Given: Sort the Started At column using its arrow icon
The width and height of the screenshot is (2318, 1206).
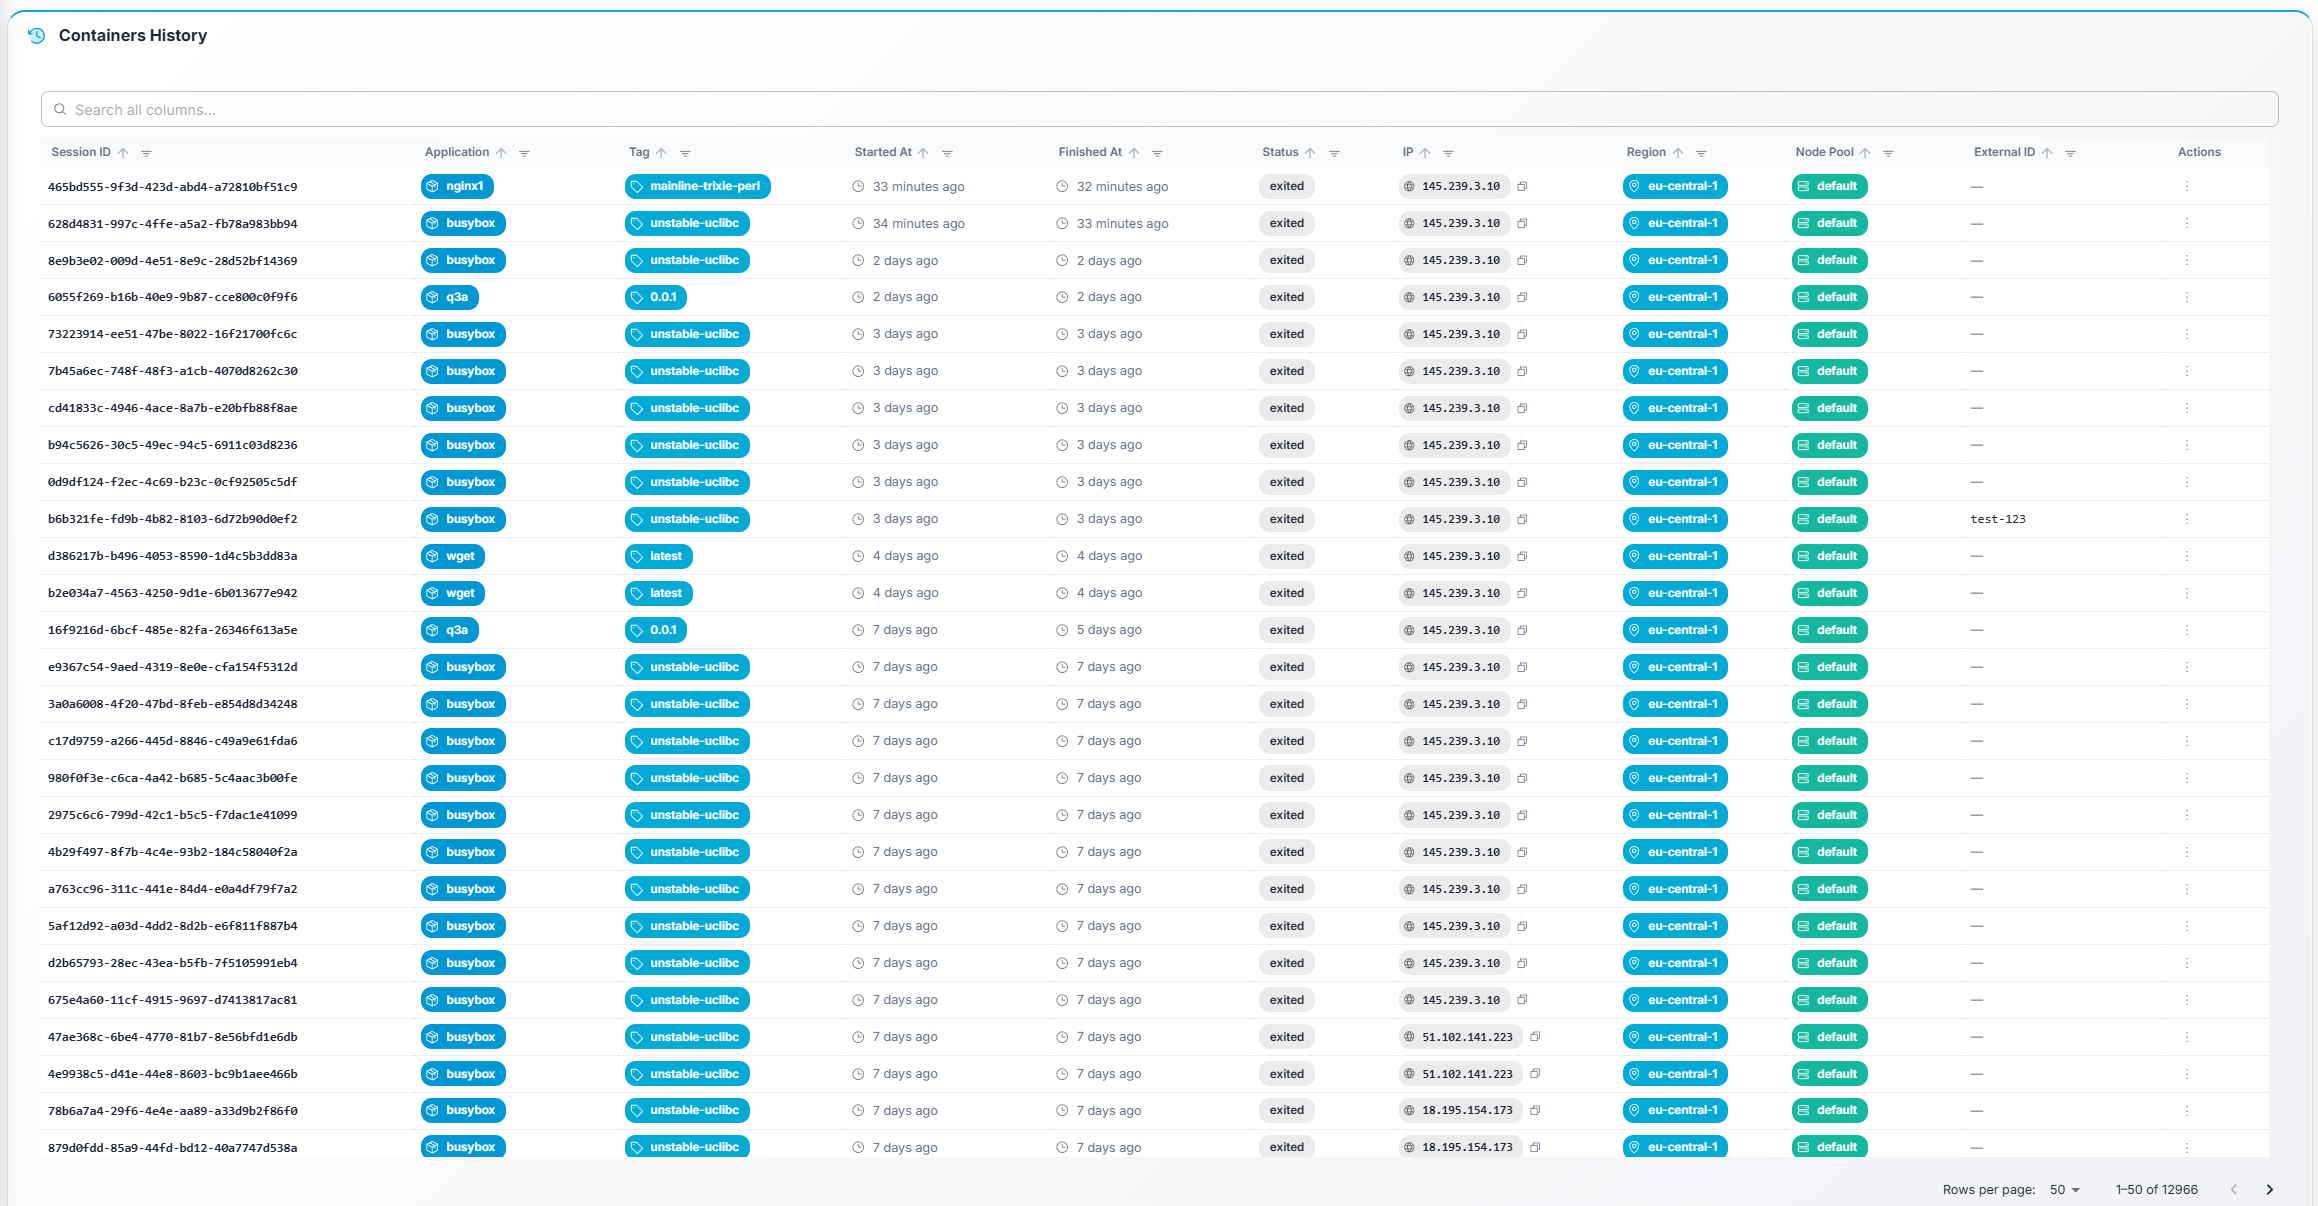Looking at the screenshot, I should [x=924, y=152].
